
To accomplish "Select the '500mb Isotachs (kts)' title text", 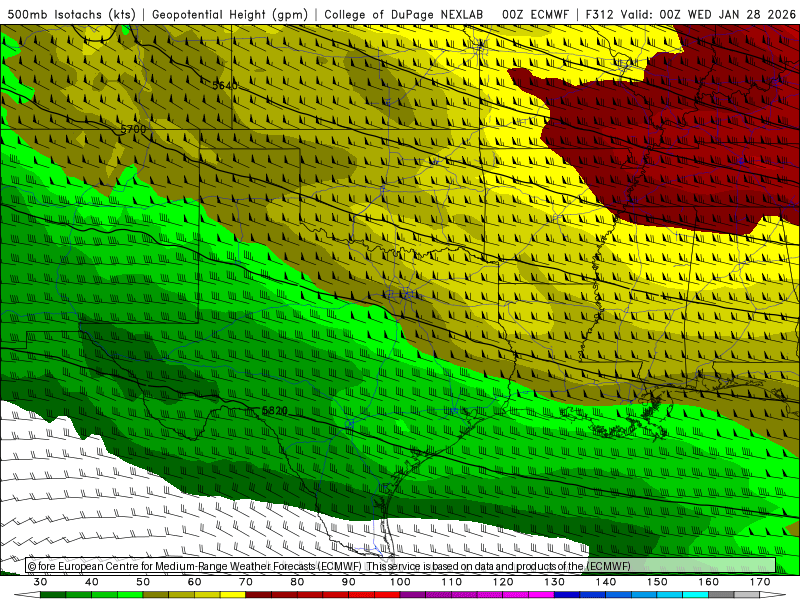I will point(71,15).
